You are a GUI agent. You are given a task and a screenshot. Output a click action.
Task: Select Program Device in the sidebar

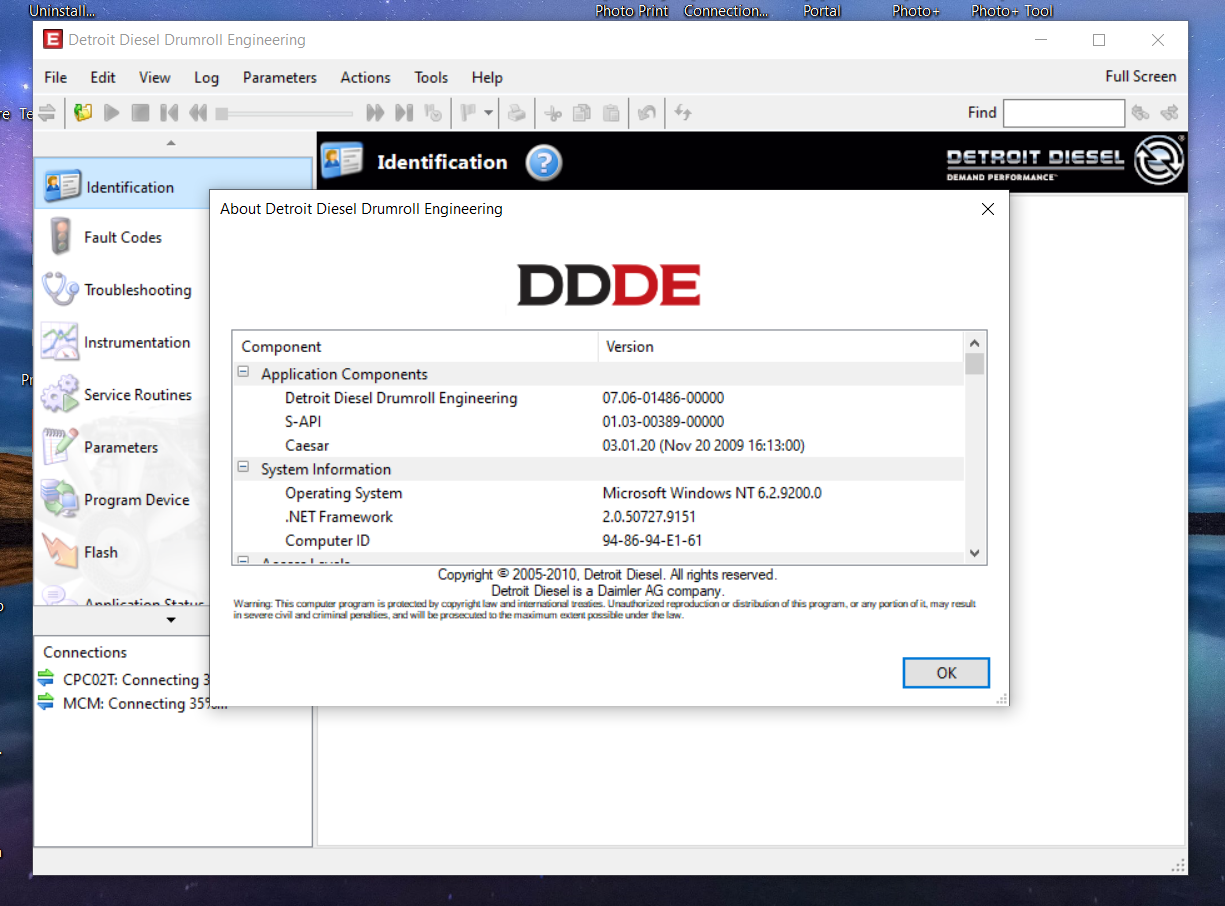pos(122,500)
